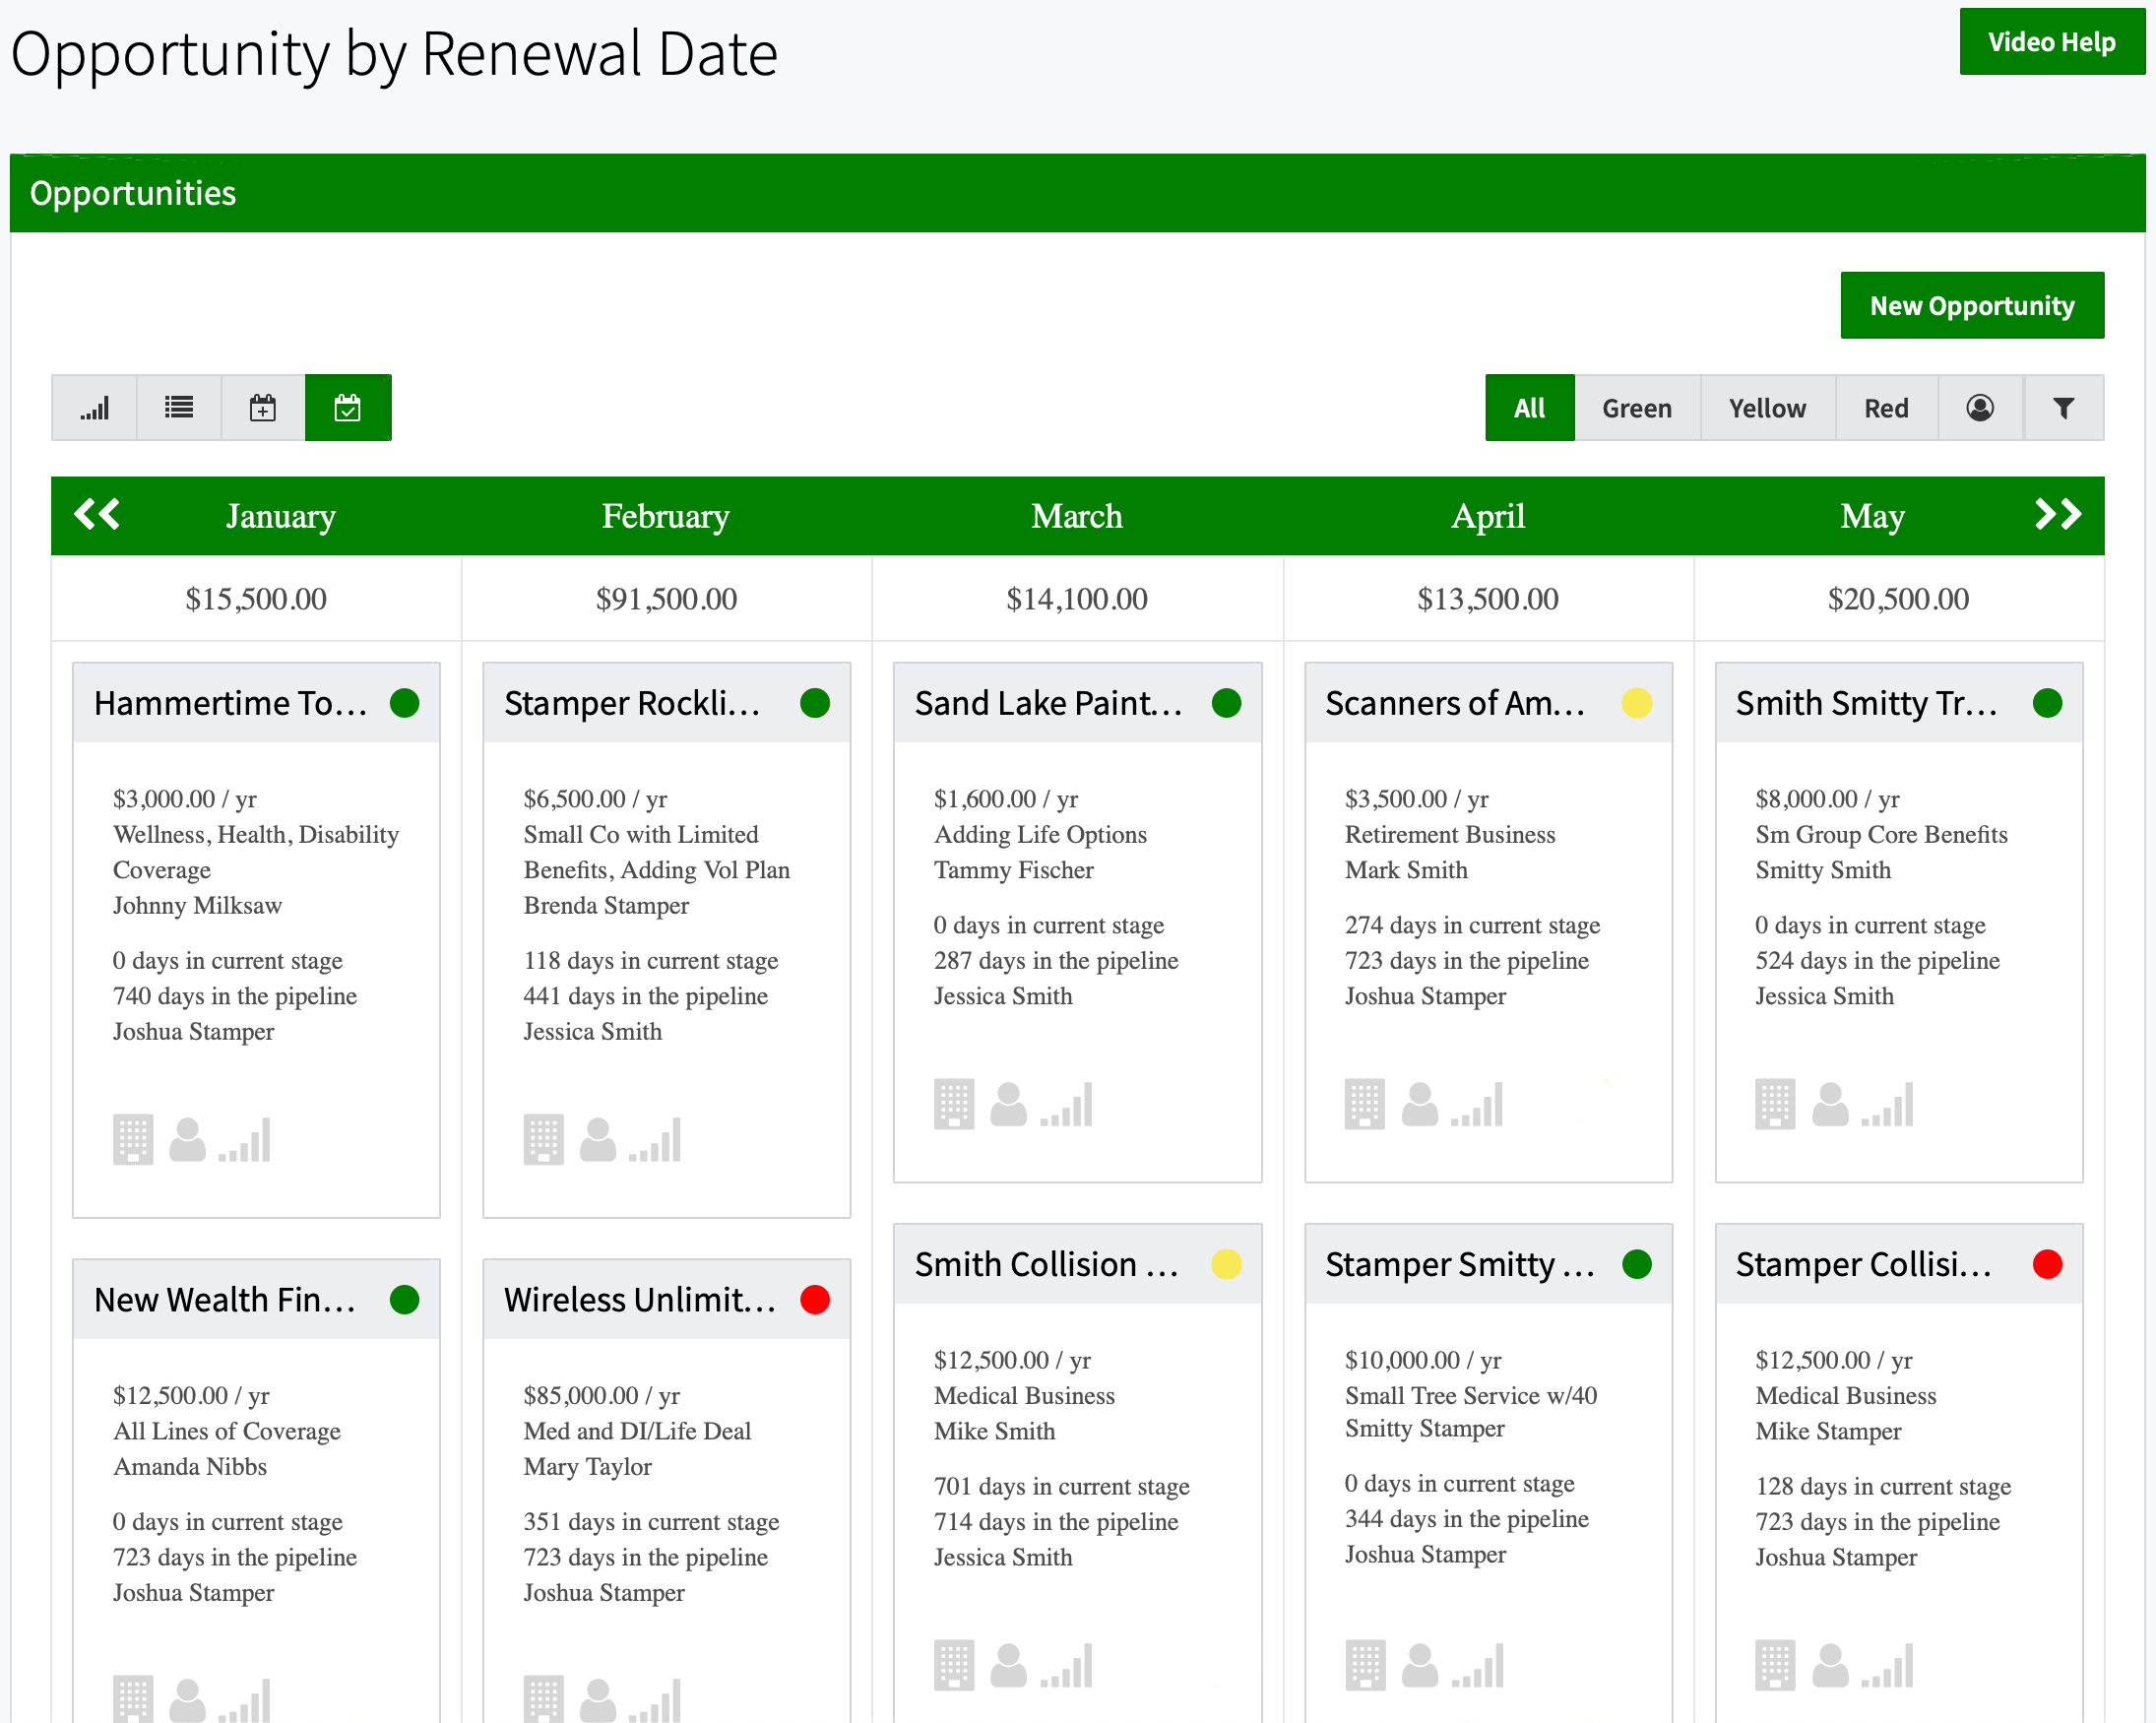The height and width of the screenshot is (1723, 2156).
Task: Select the January column header
Action: (281, 516)
